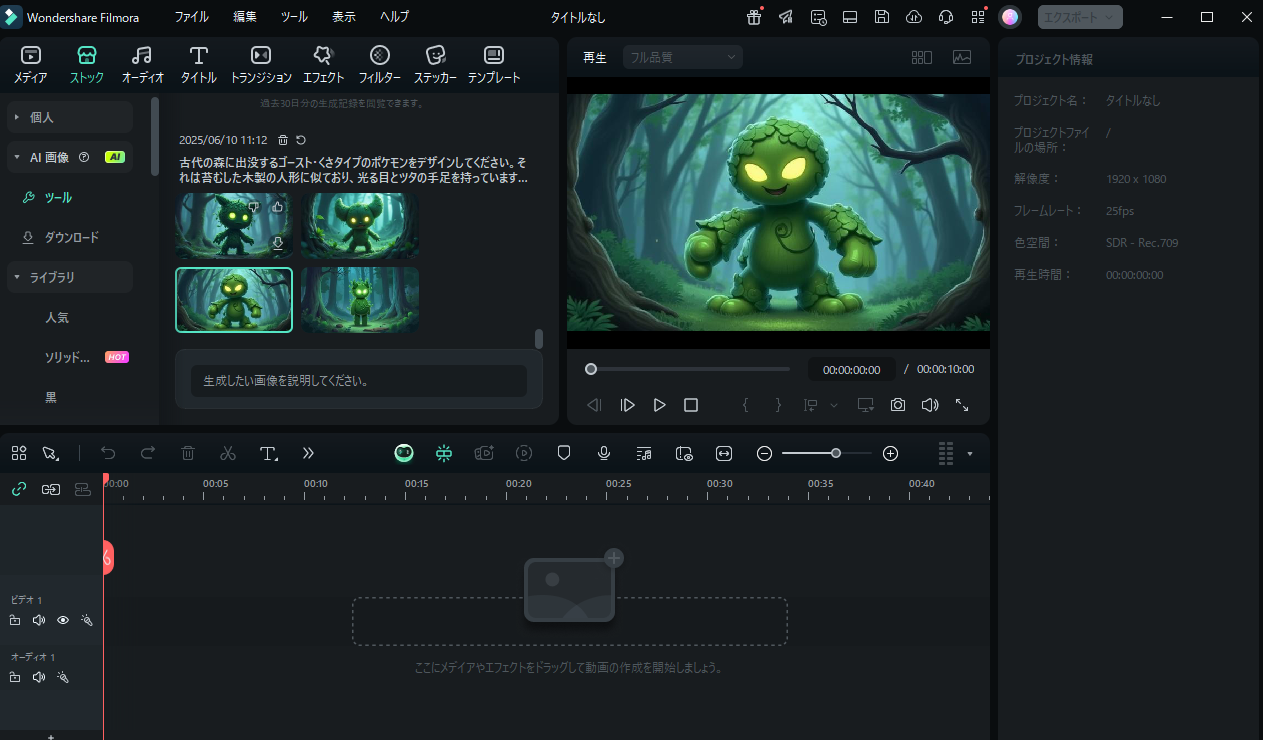The height and width of the screenshot is (740, 1263).
Task: Toggle the preview grid compare view icon
Action: [x=922, y=57]
